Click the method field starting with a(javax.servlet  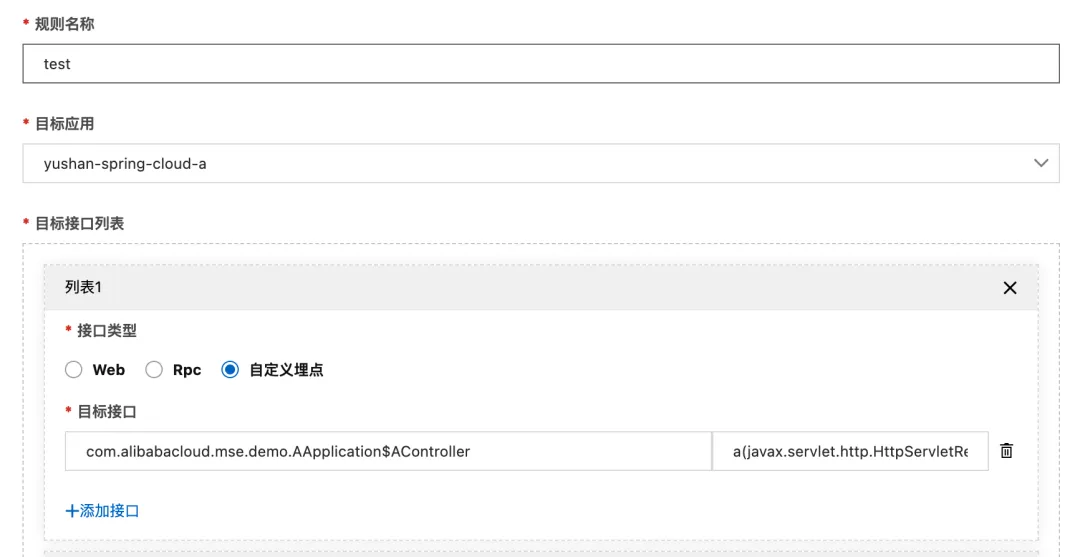(850, 451)
